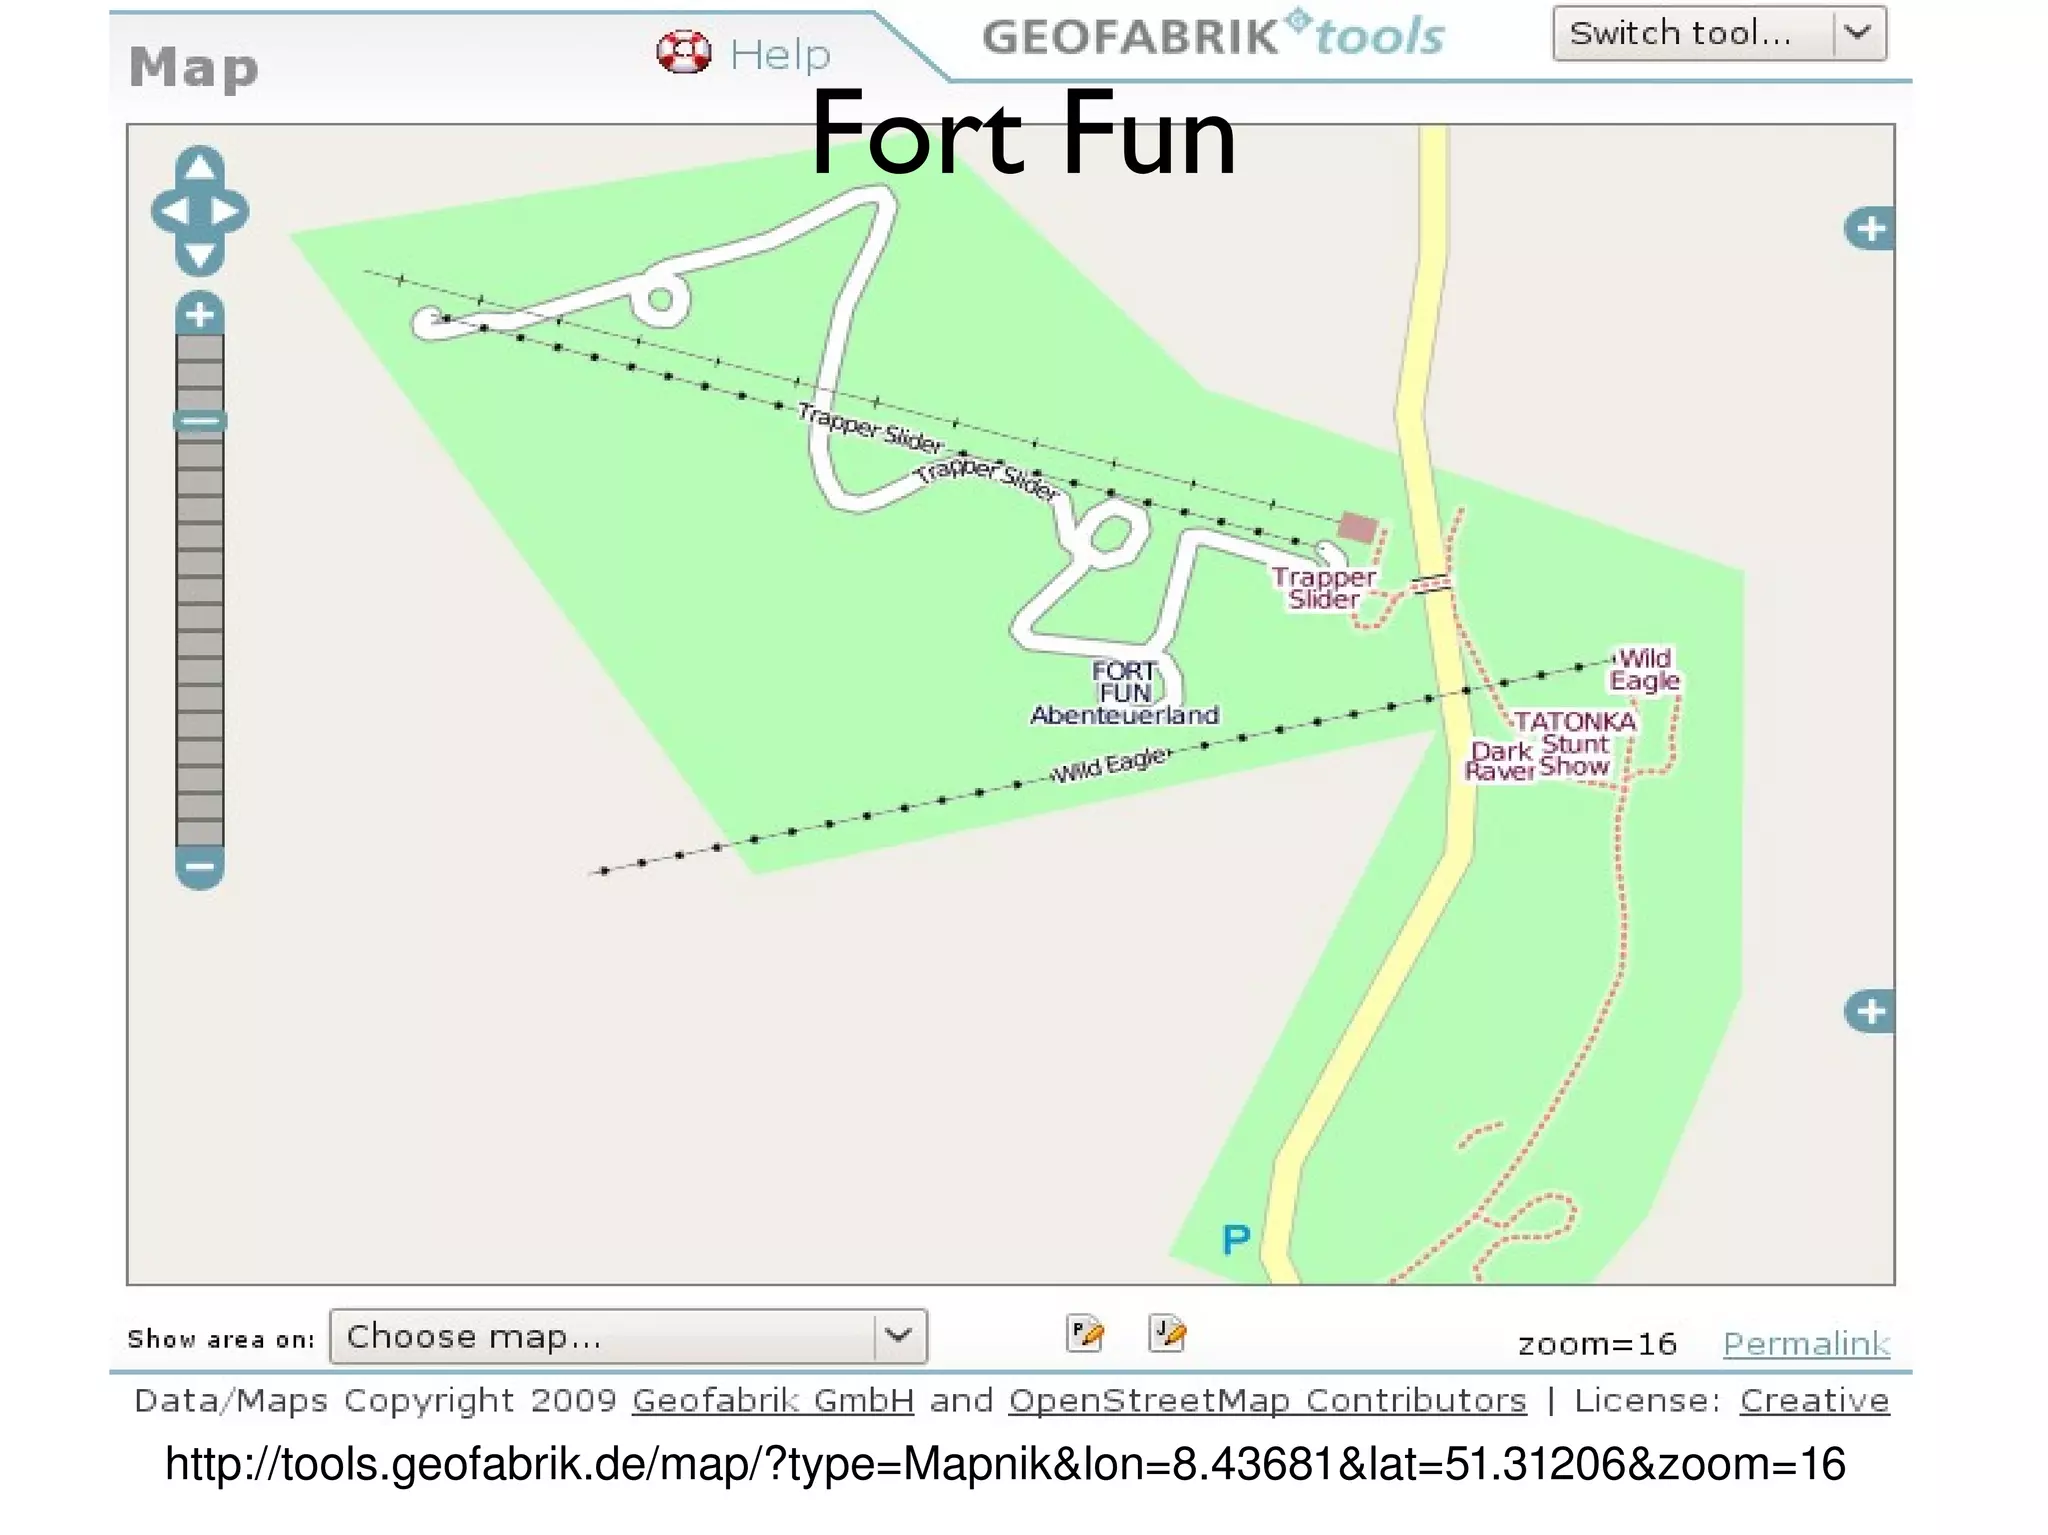2048x1535 pixels.
Task: Zoom out with the slider minus button
Action: (200, 867)
